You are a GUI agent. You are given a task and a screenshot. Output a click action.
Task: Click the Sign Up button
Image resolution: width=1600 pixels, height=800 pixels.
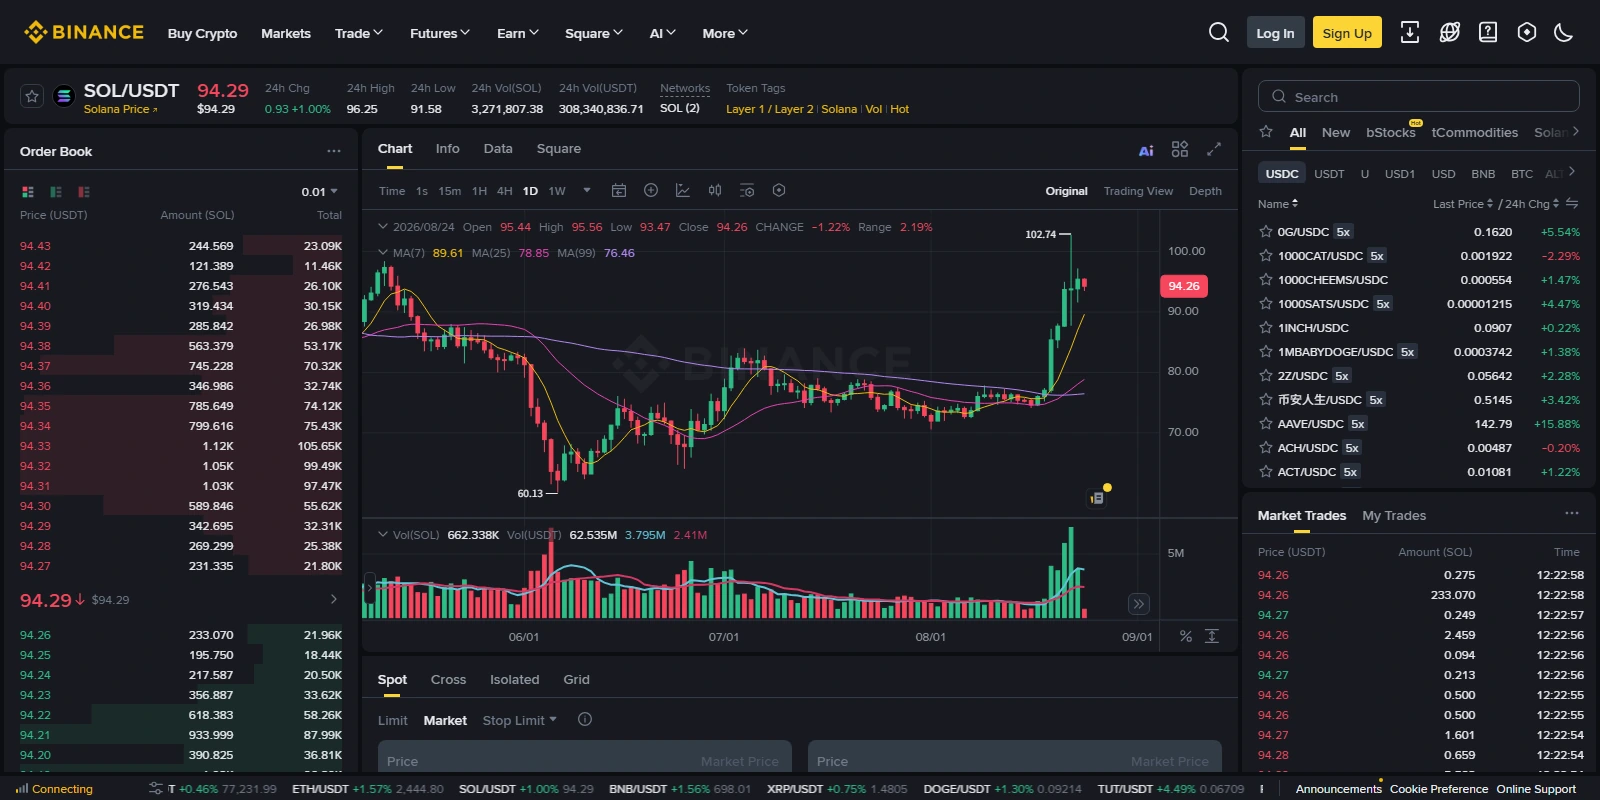(1347, 33)
